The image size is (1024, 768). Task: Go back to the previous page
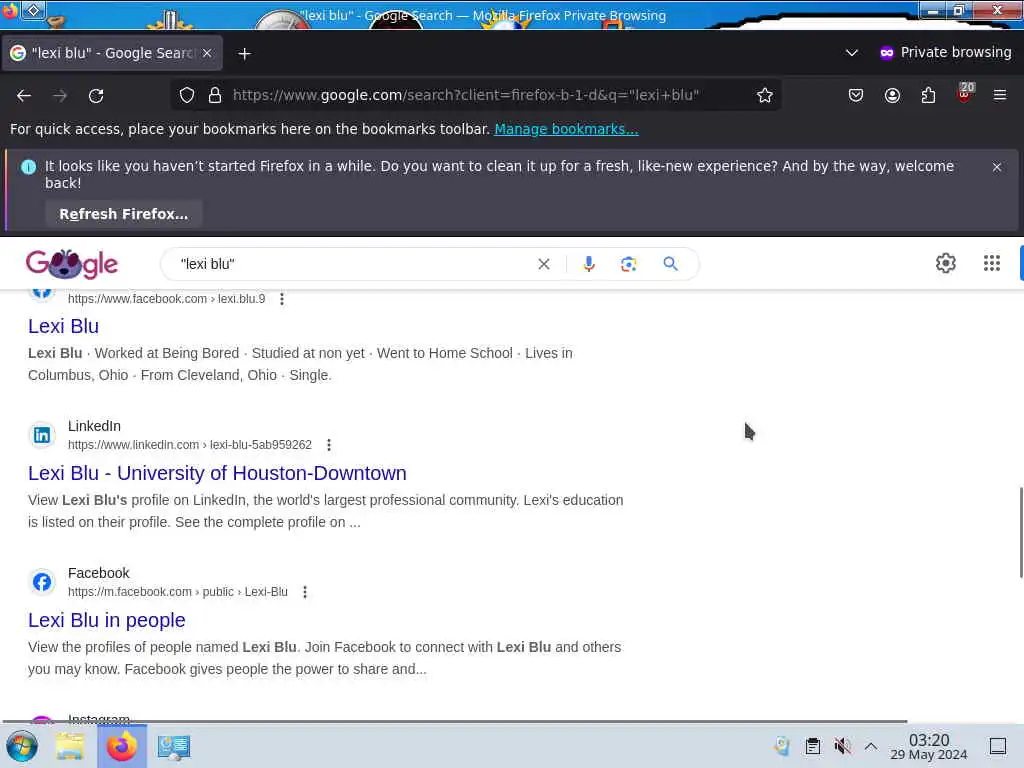point(24,95)
